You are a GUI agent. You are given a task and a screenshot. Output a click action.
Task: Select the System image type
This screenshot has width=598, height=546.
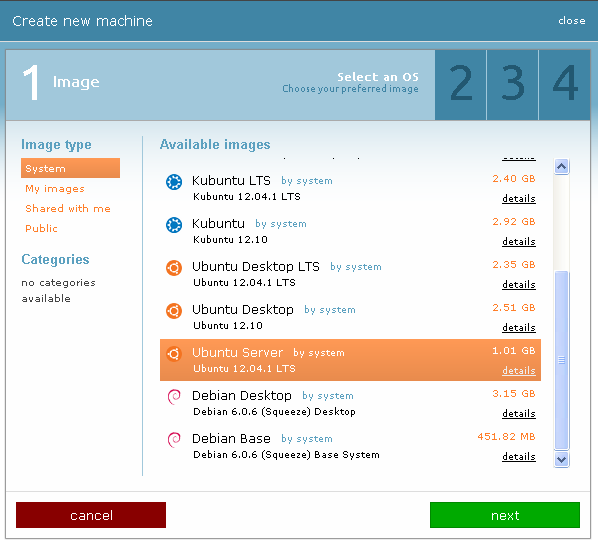(x=70, y=168)
